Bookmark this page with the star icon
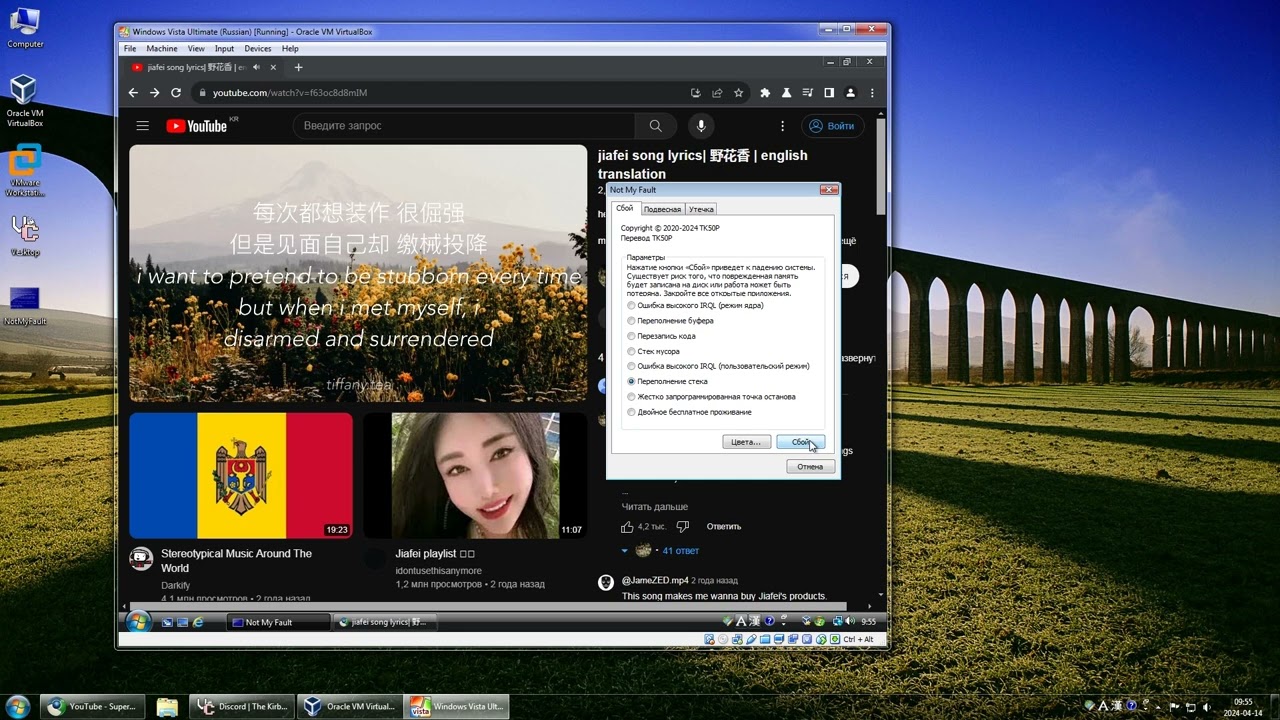Screen dimensions: 1280x720 [739, 93]
